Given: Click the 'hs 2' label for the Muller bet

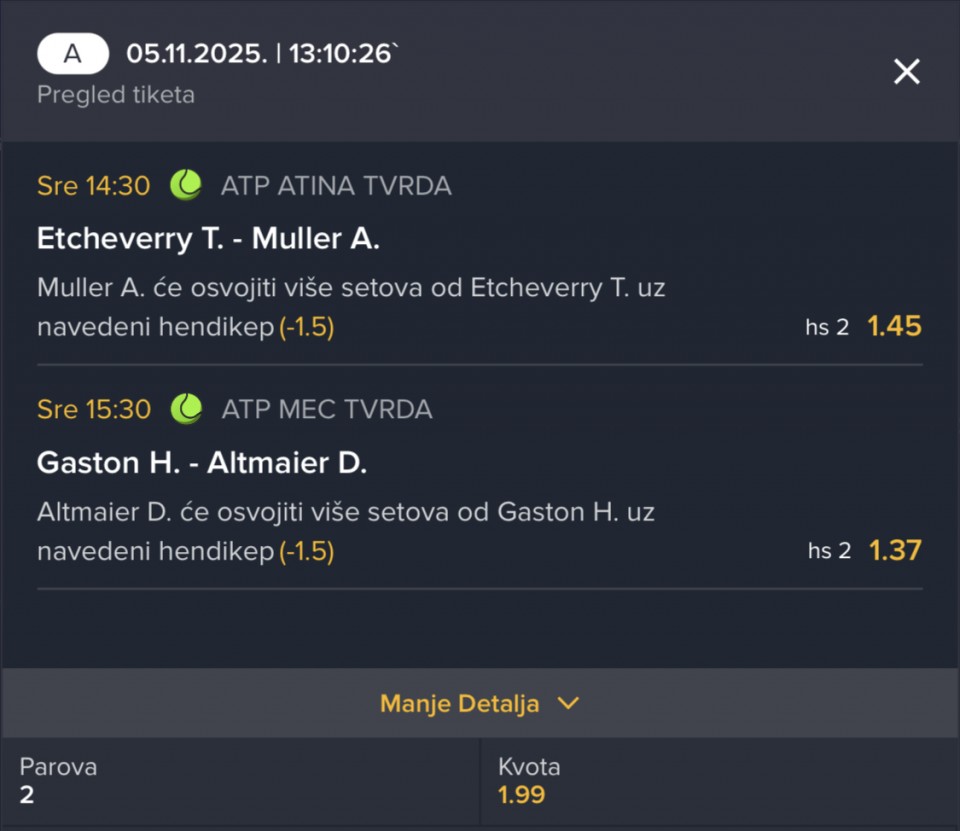Looking at the screenshot, I should coord(827,327).
